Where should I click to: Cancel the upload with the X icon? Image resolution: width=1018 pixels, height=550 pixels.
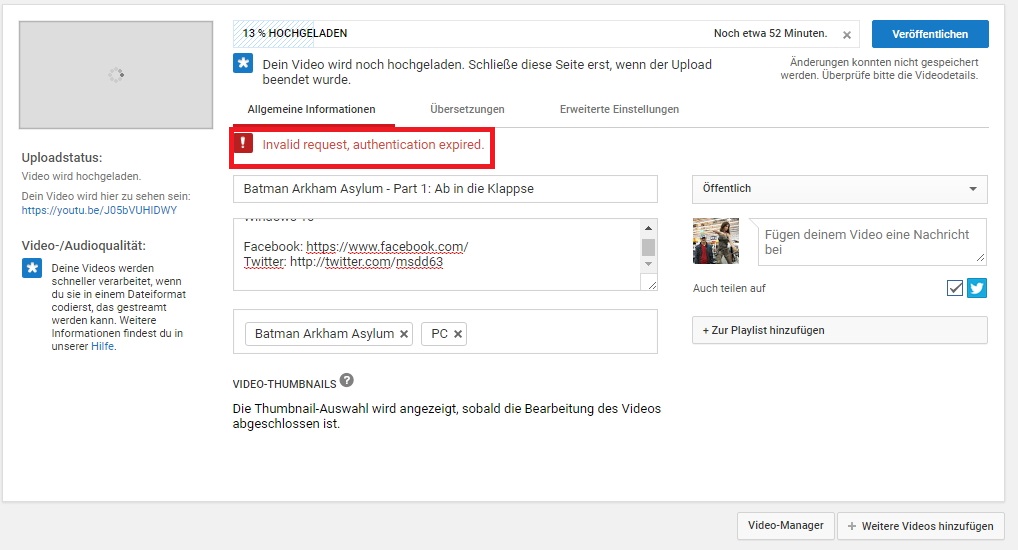point(847,35)
